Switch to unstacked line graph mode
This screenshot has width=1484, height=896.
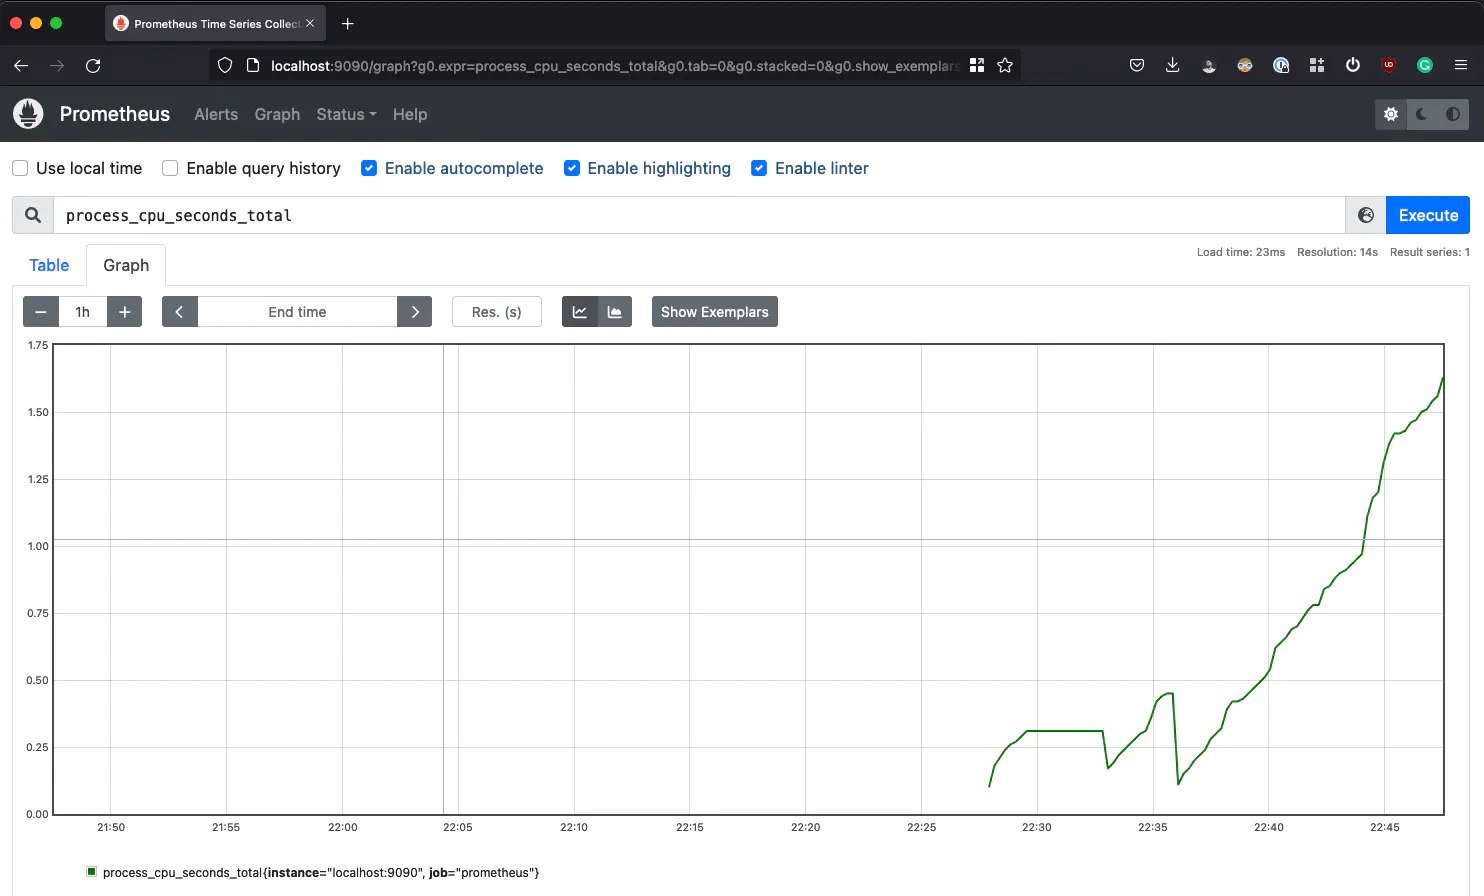pyautogui.click(x=580, y=312)
